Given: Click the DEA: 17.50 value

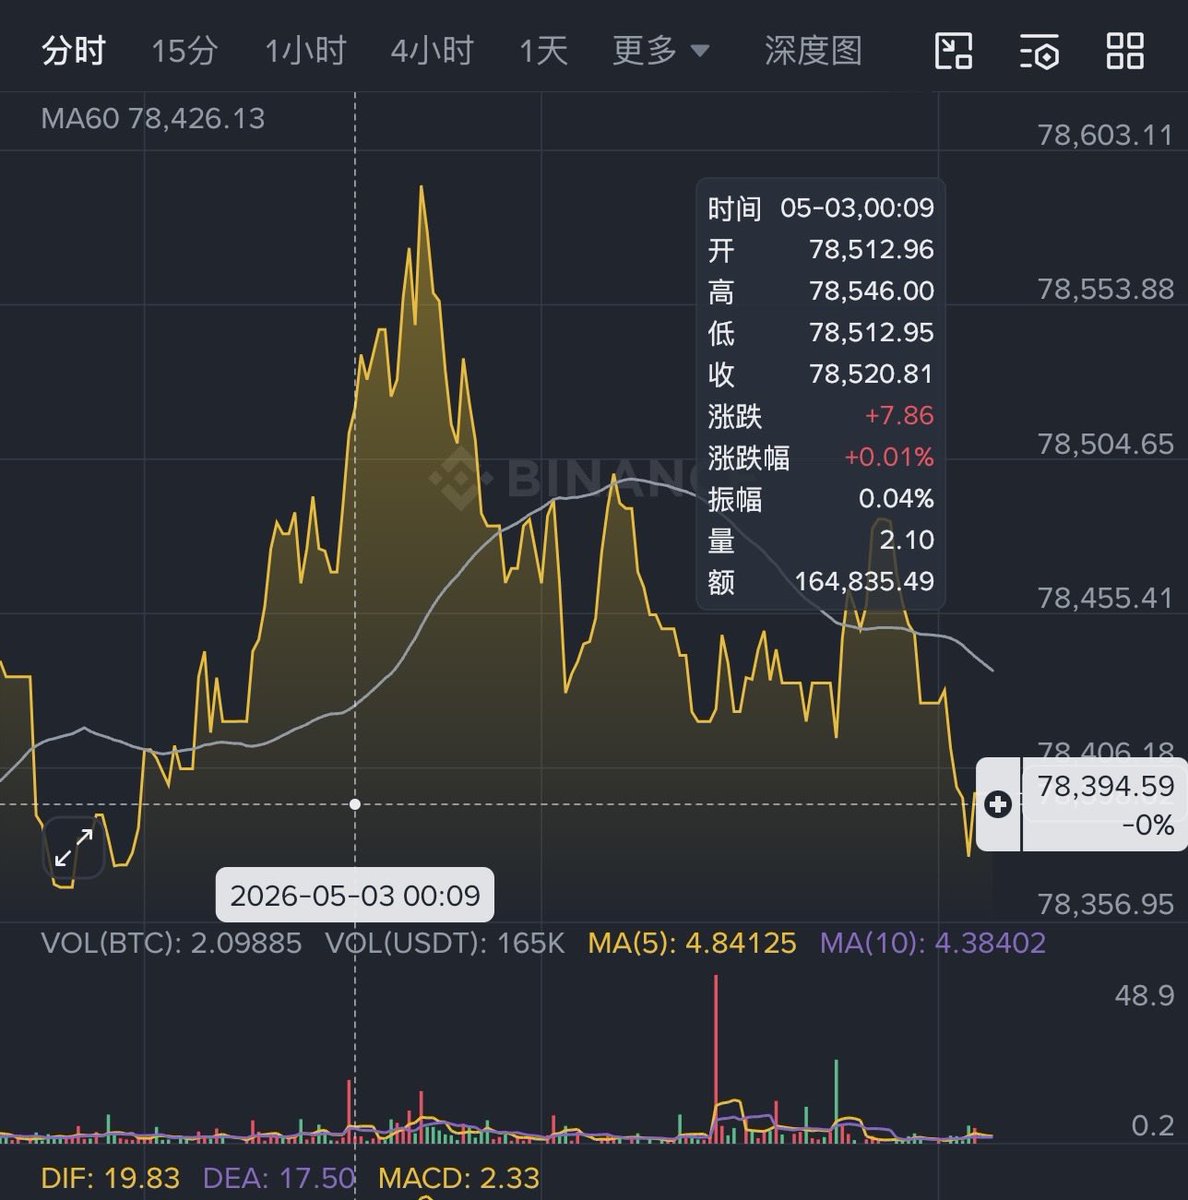Looking at the screenshot, I should 279,1179.
